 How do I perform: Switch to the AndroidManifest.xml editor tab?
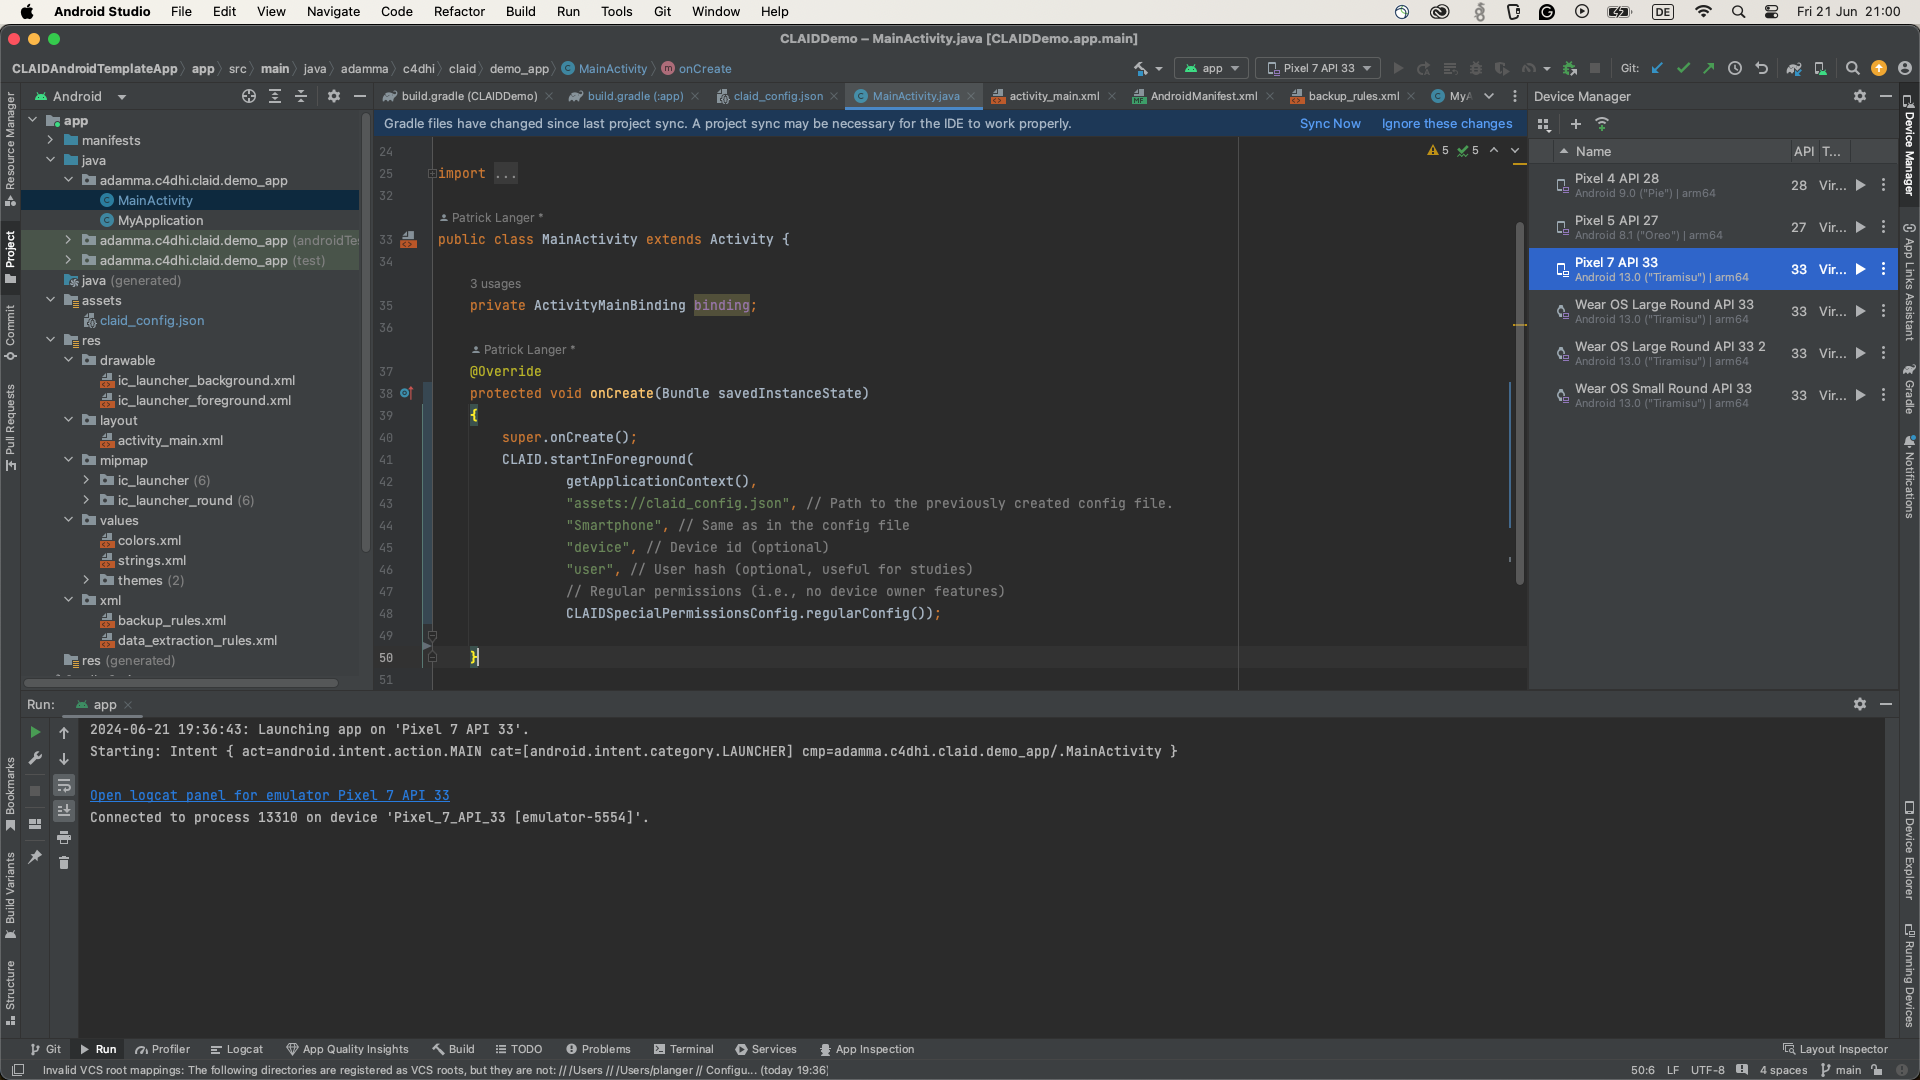coord(1203,97)
